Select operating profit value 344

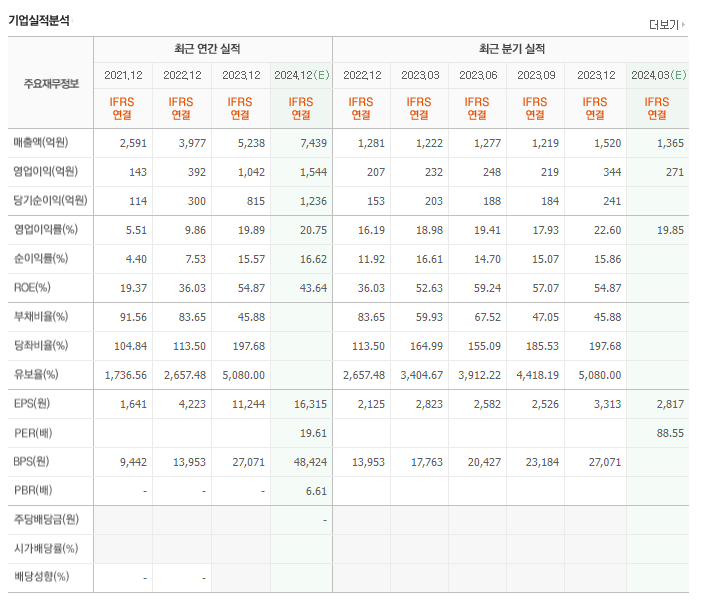click(x=612, y=173)
